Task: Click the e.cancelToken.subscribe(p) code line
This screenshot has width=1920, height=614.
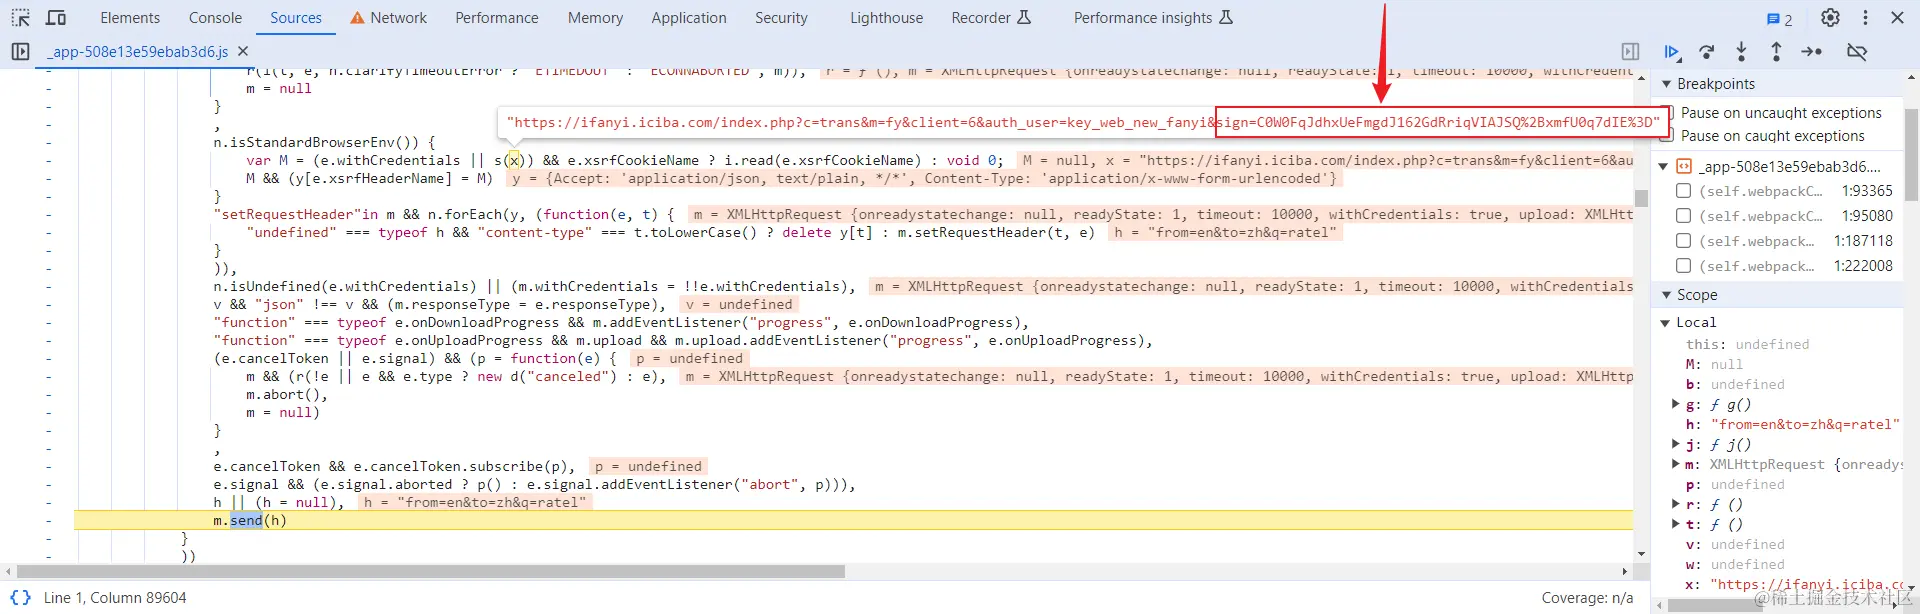Action: [x=394, y=466]
